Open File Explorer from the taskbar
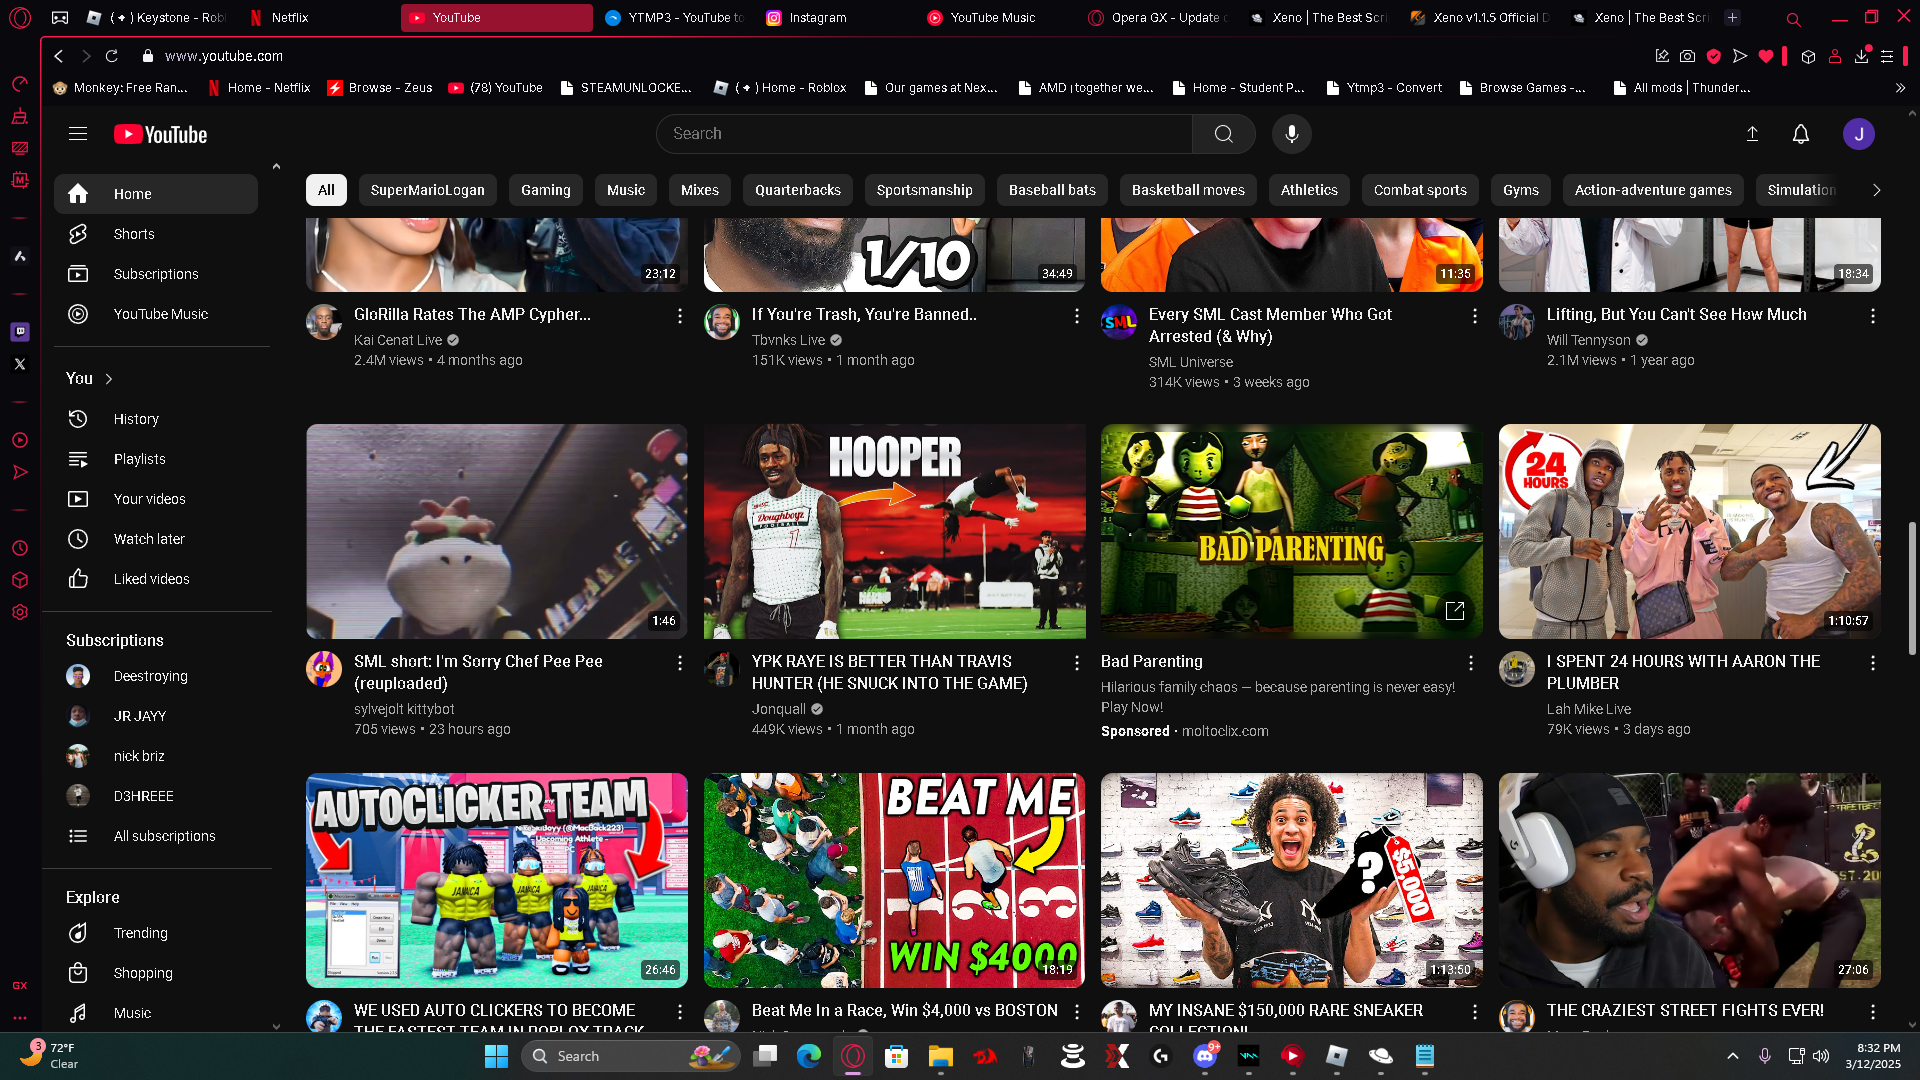This screenshot has width=1920, height=1080. coord(941,1056)
